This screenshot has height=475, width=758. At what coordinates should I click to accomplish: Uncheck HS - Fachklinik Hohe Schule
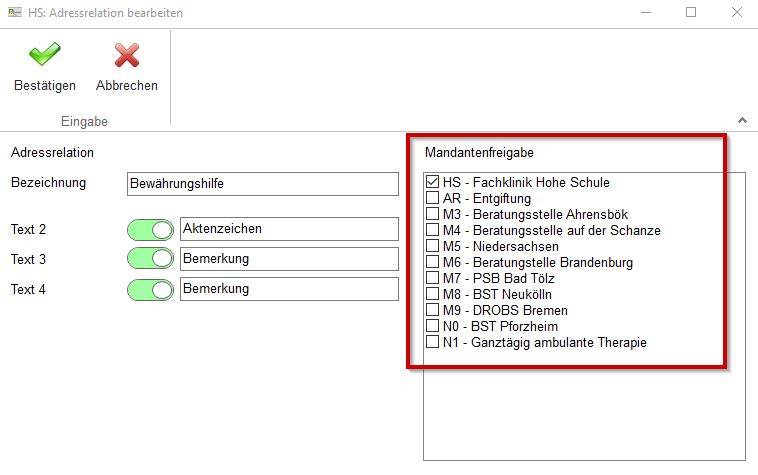[432, 183]
